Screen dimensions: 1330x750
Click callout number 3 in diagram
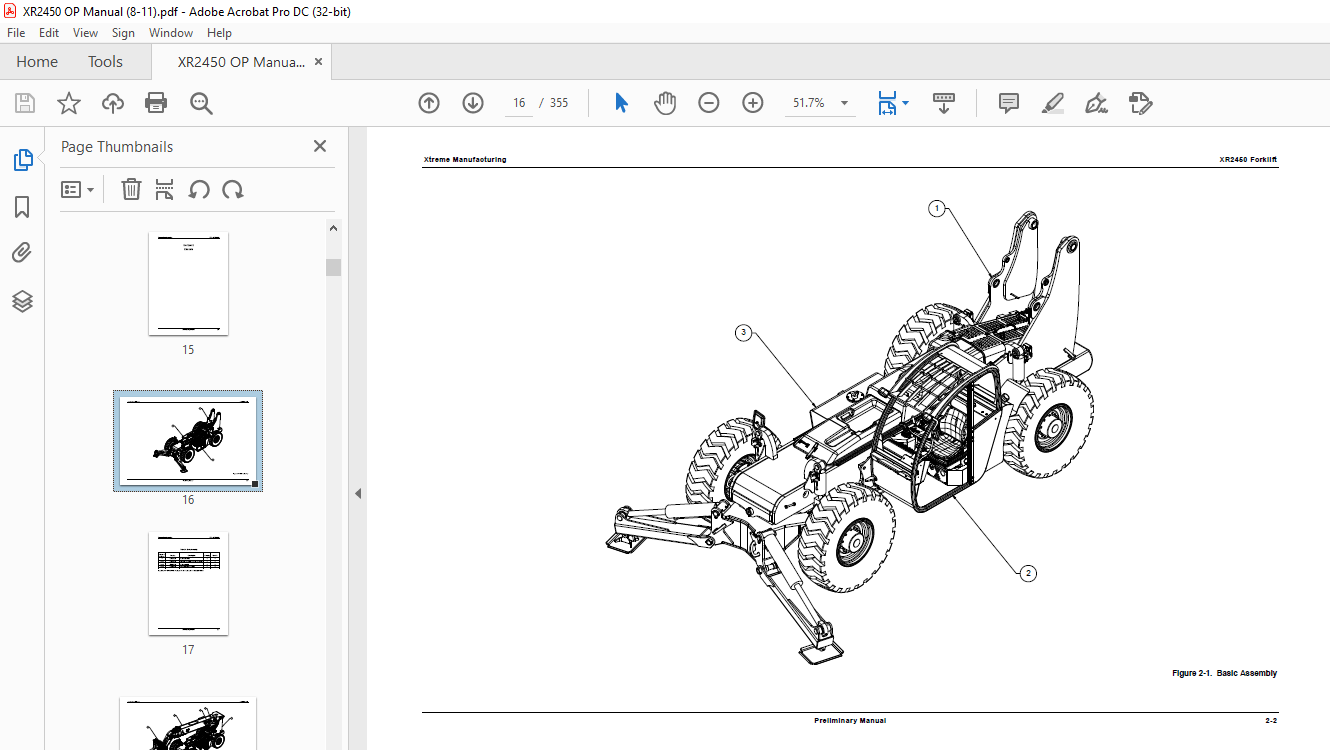tap(743, 333)
